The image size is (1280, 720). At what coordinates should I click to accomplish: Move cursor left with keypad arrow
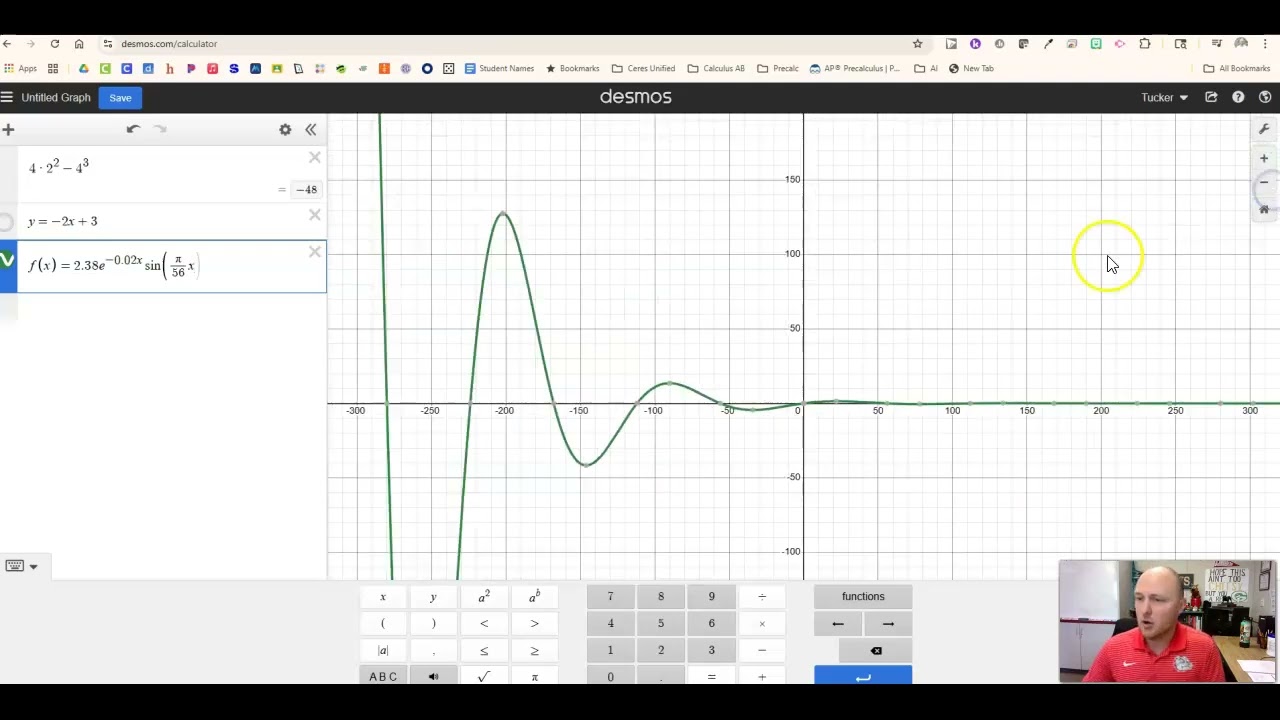(838, 623)
